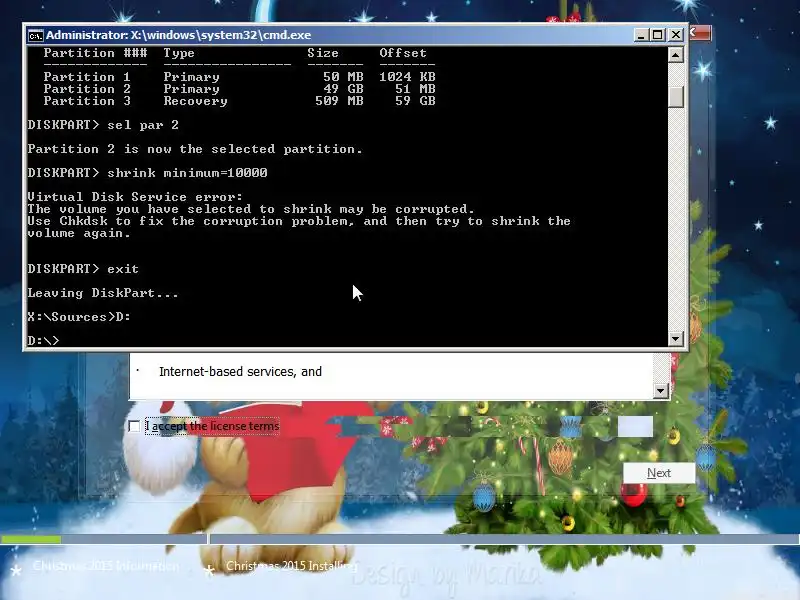
Task: Click the 'Christmas 2015 Information' step label
Action: click(x=106, y=566)
